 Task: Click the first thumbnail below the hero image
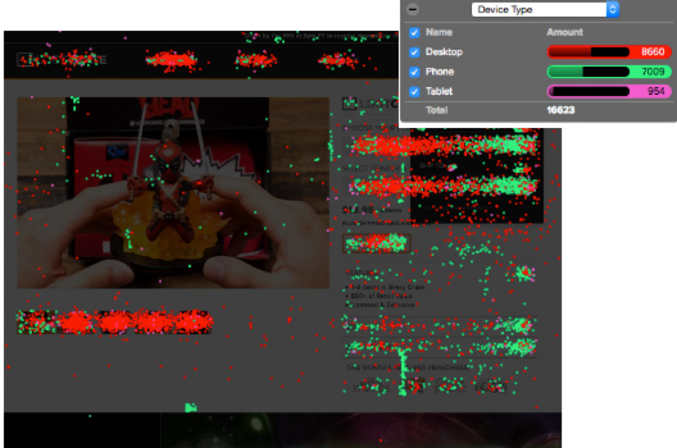(40, 322)
